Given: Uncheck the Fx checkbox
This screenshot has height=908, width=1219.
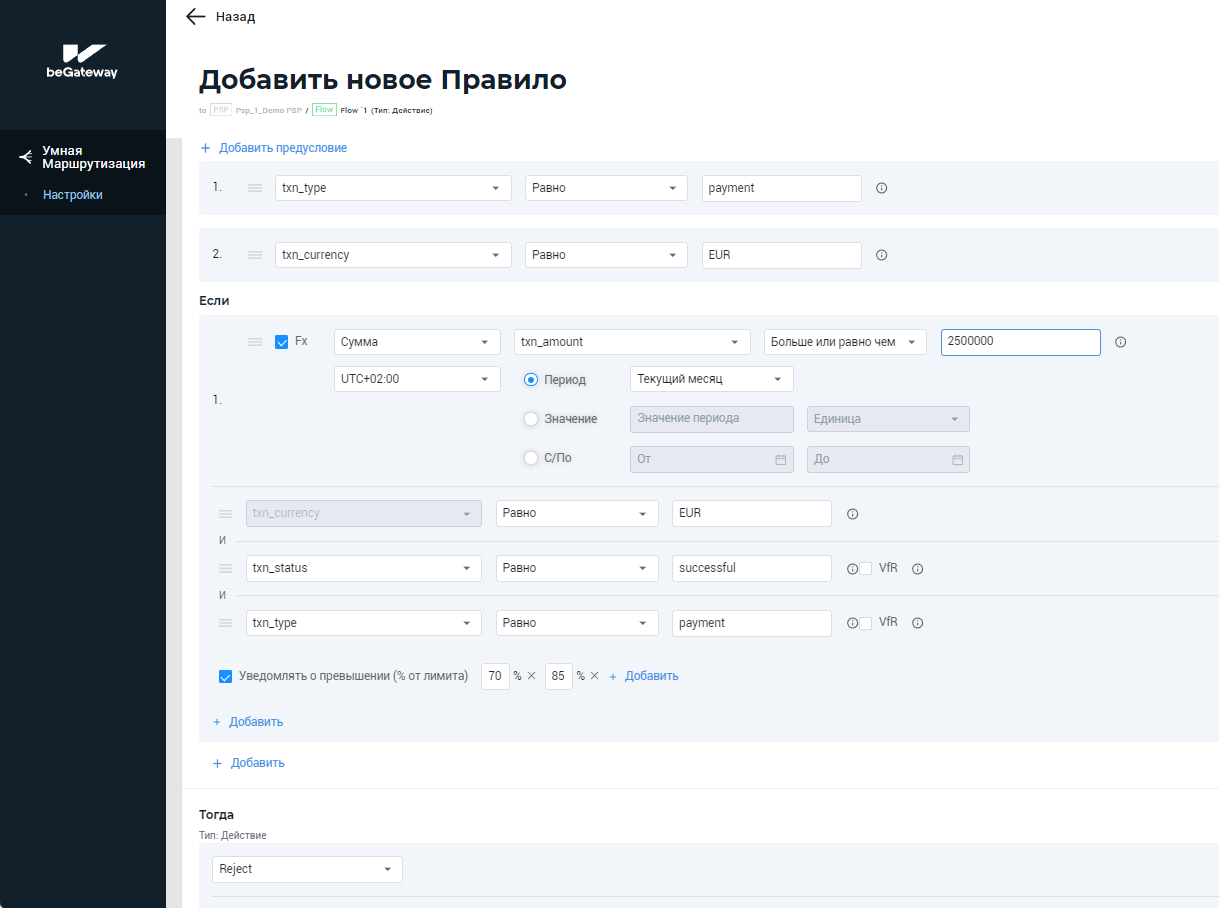Looking at the screenshot, I should click(281, 342).
